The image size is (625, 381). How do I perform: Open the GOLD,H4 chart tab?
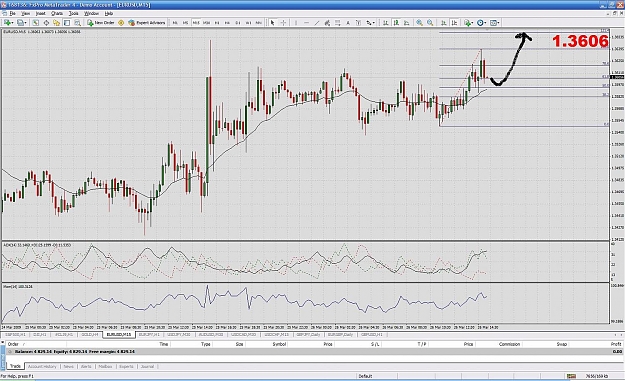[x=90, y=335]
